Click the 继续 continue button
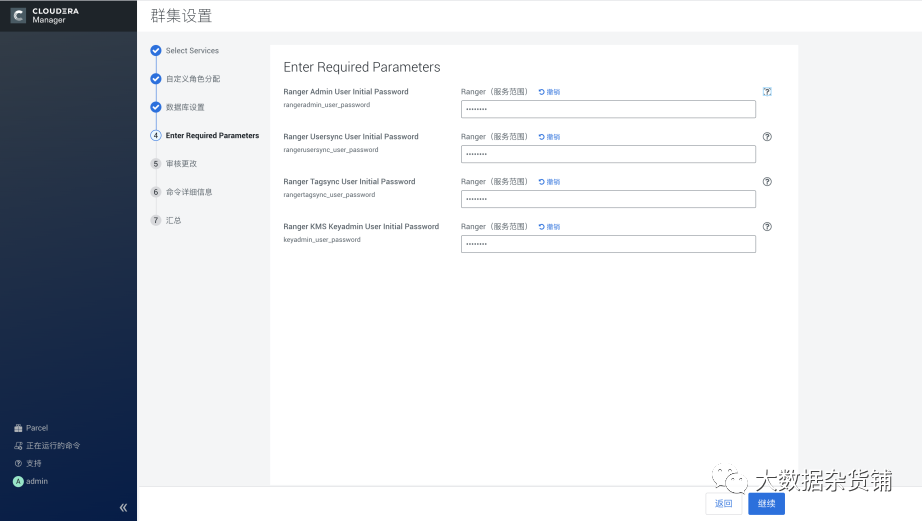Image resolution: width=922 pixels, height=521 pixels. point(766,503)
